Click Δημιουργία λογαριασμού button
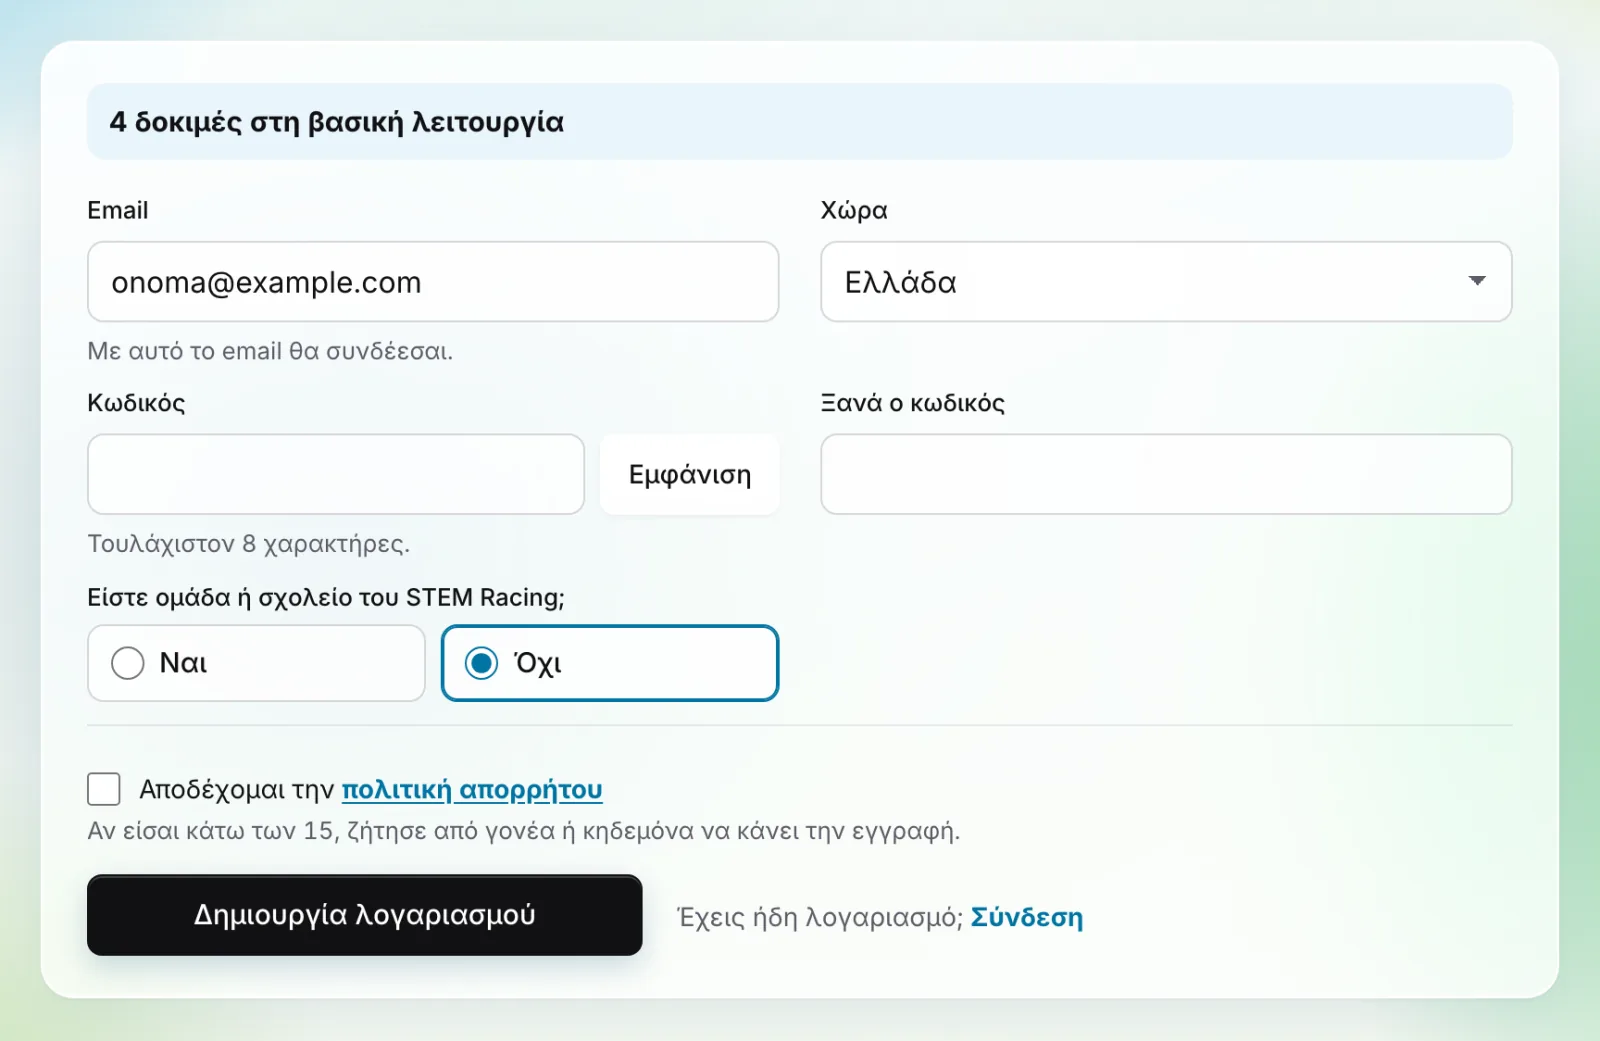The image size is (1600, 1041). pos(365,915)
